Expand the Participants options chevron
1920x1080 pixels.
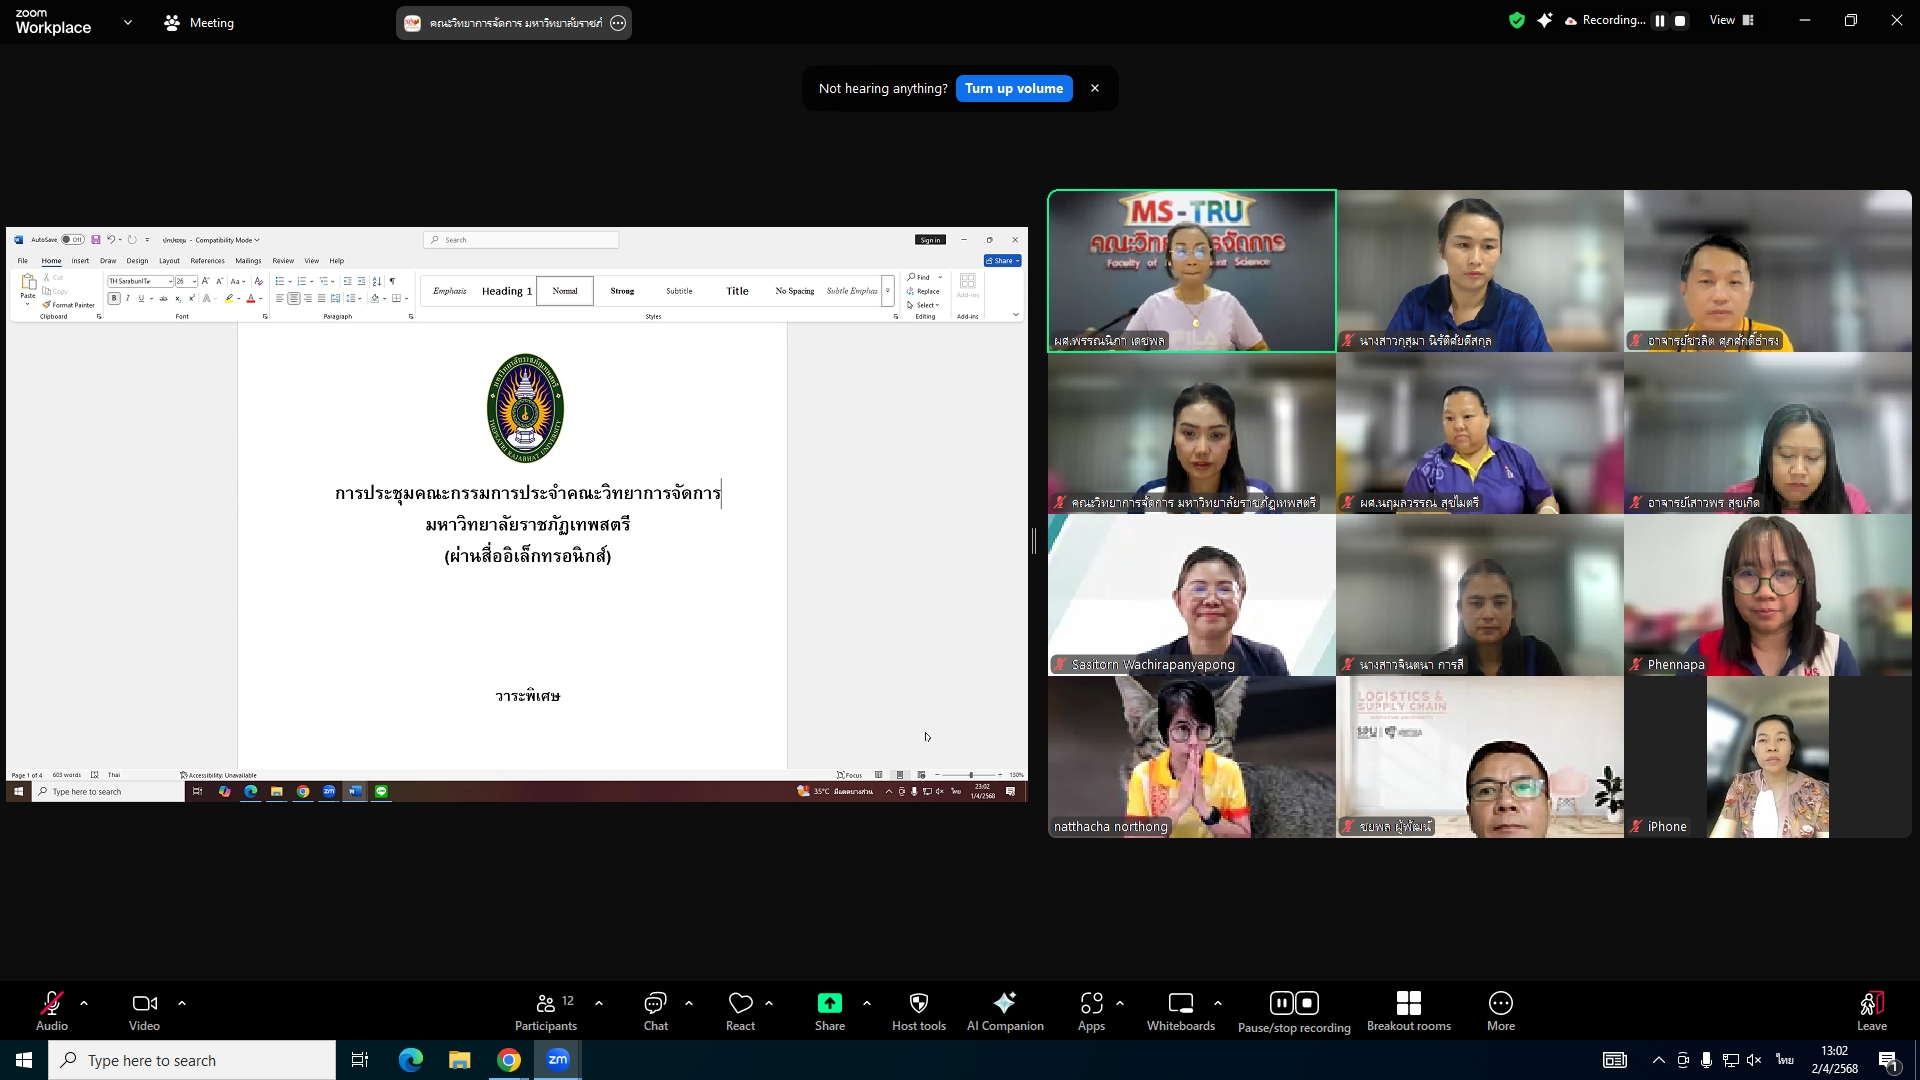pos(599,1003)
